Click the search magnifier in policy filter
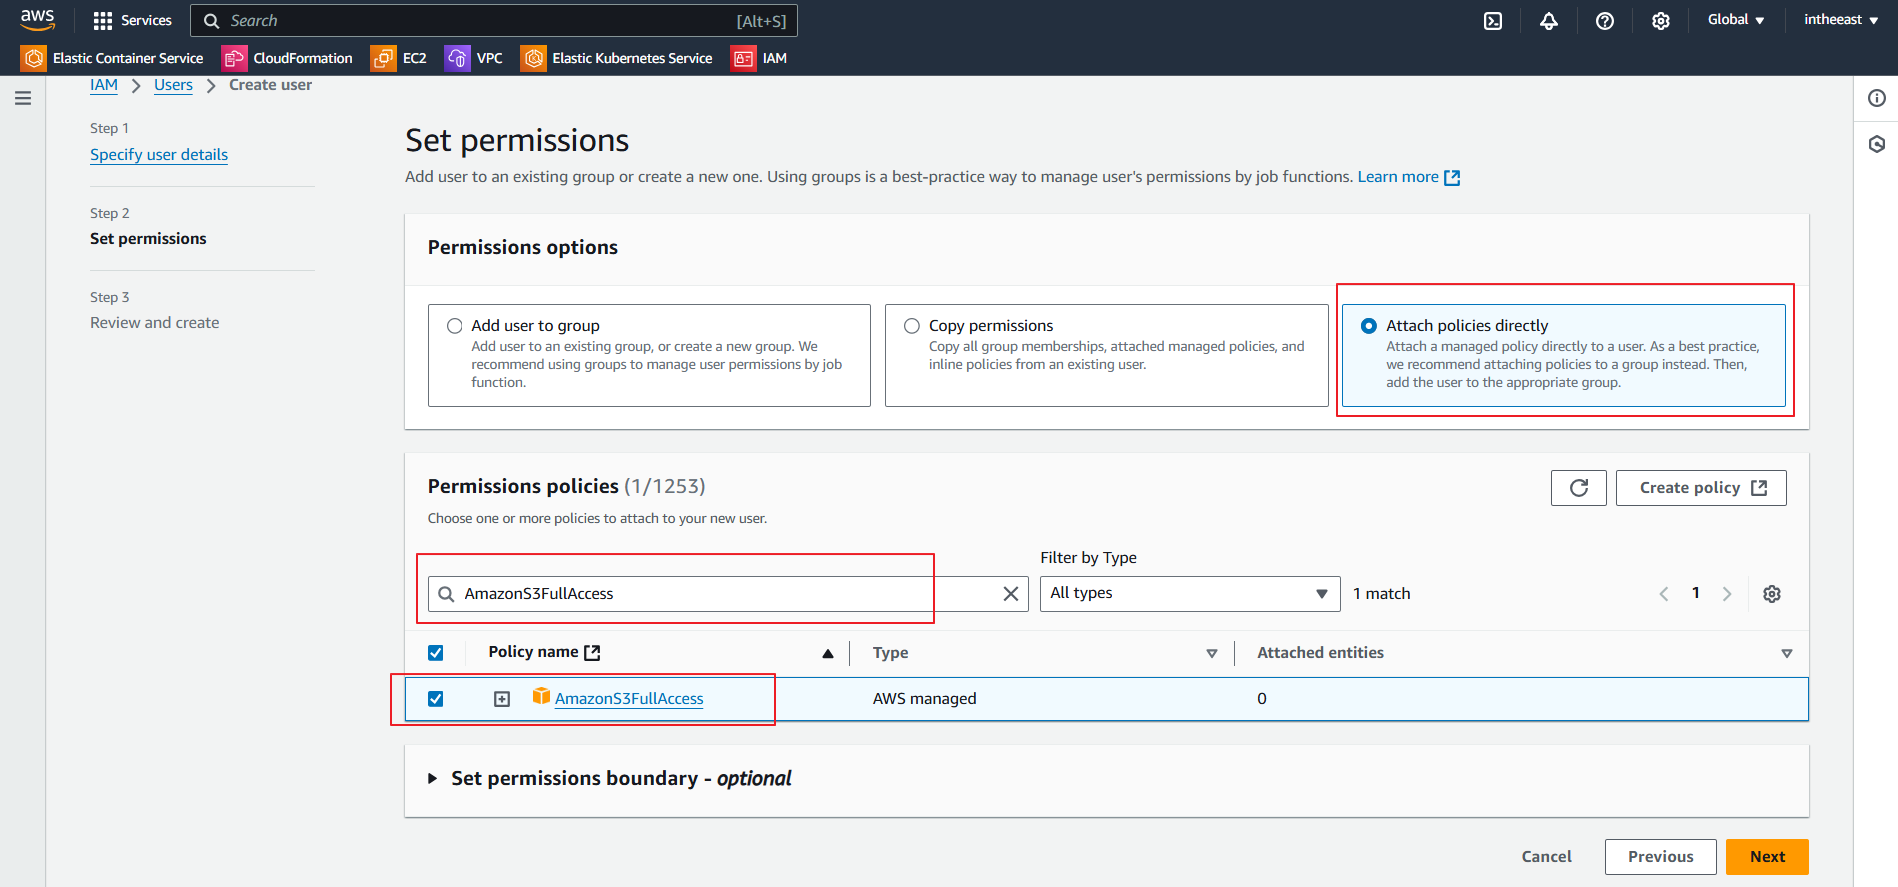The width and height of the screenshot is (1898, 887). (447, 594)
